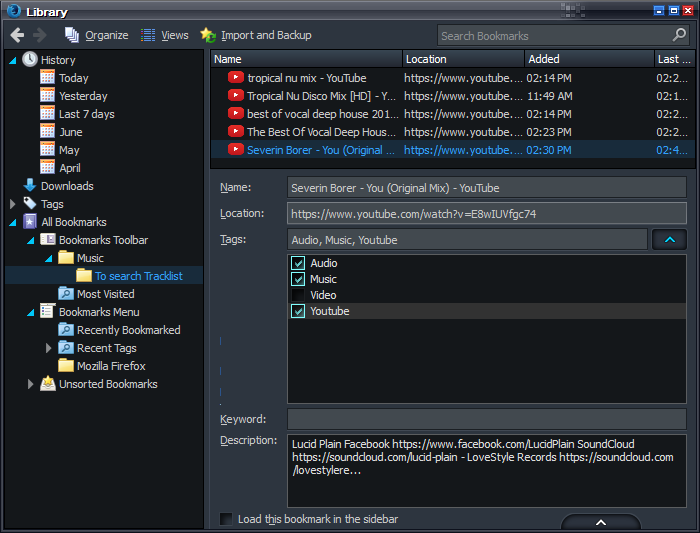700x533 pixels.
Task: Check the Video tag checkbox
Action: tap(298, 295)
